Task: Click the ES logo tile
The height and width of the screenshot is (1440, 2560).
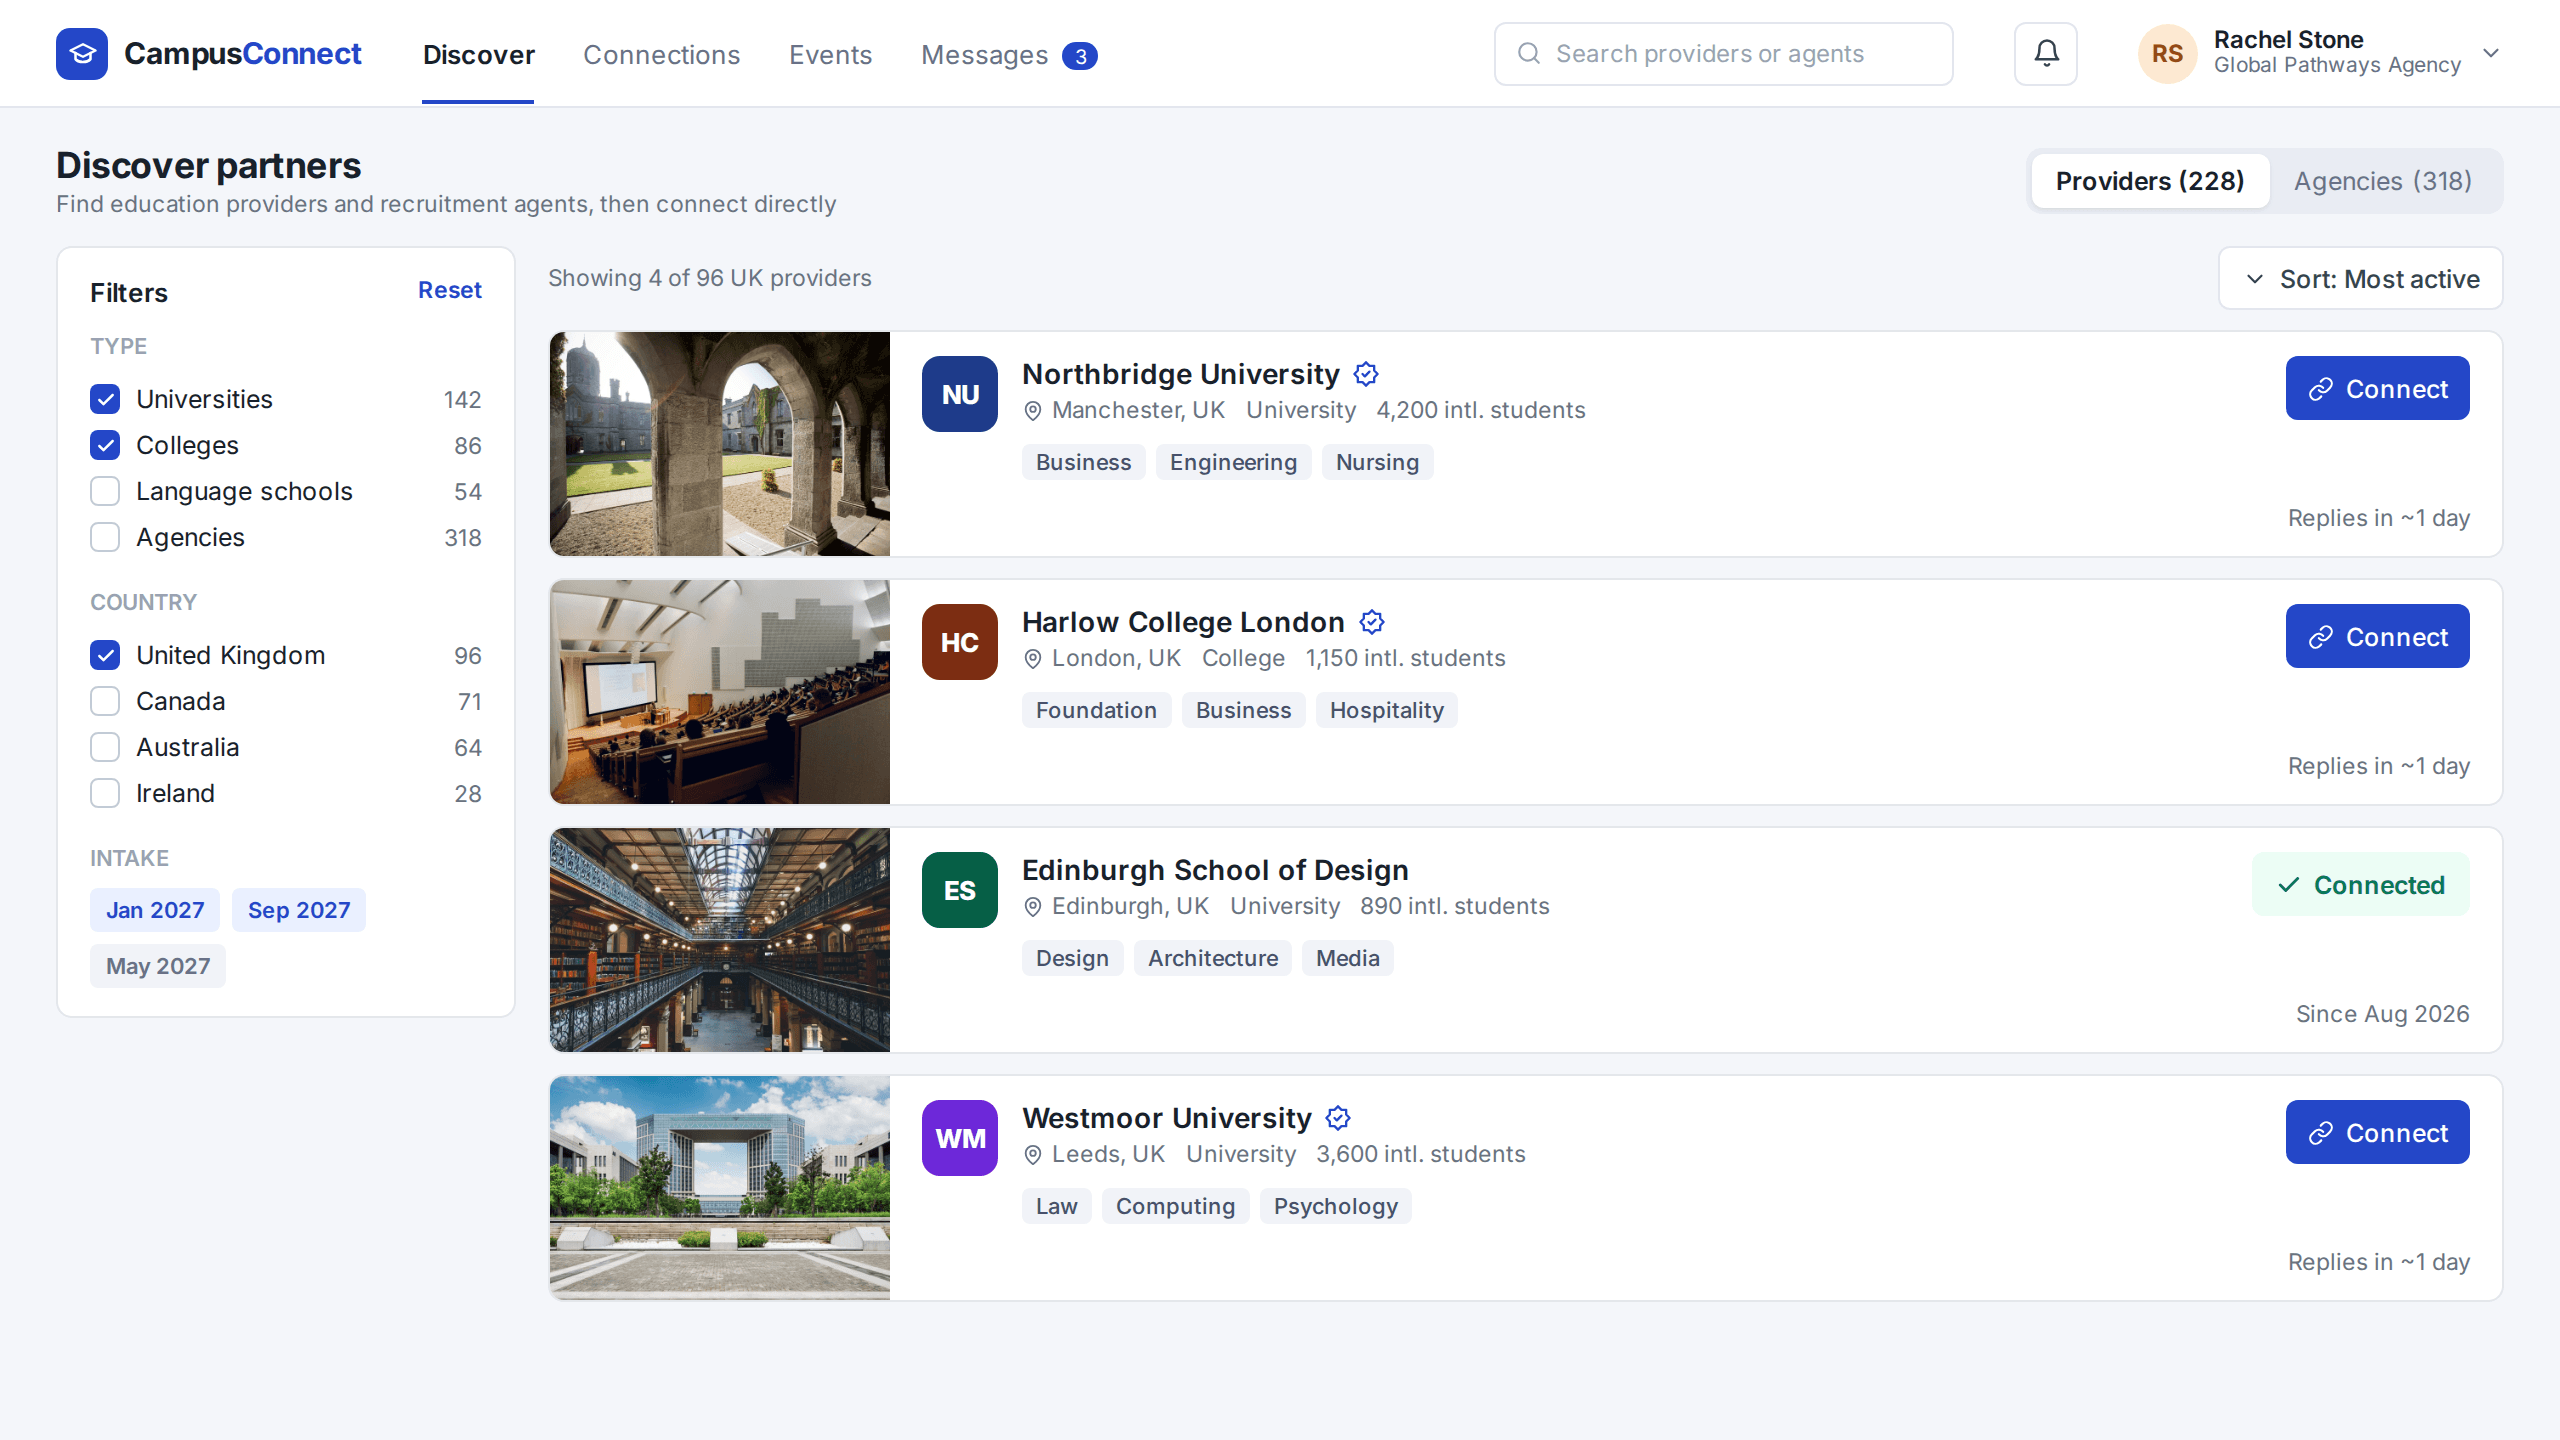Action: (960, 890)
